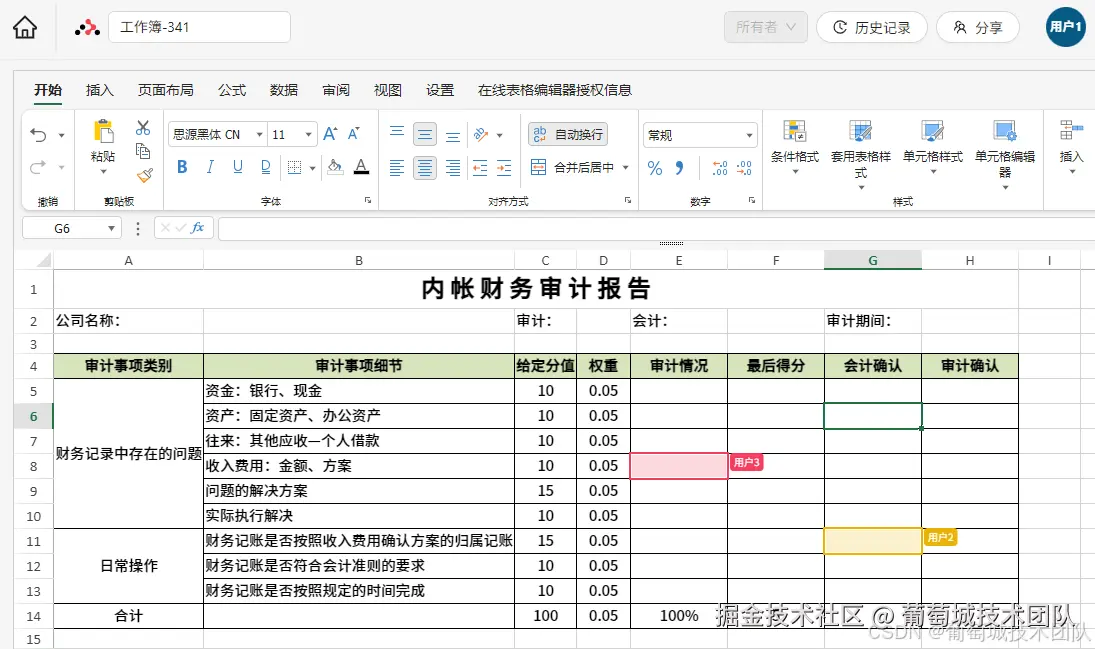
Task: Open the 插入 ribbon tab
Action: coord(100,89)
